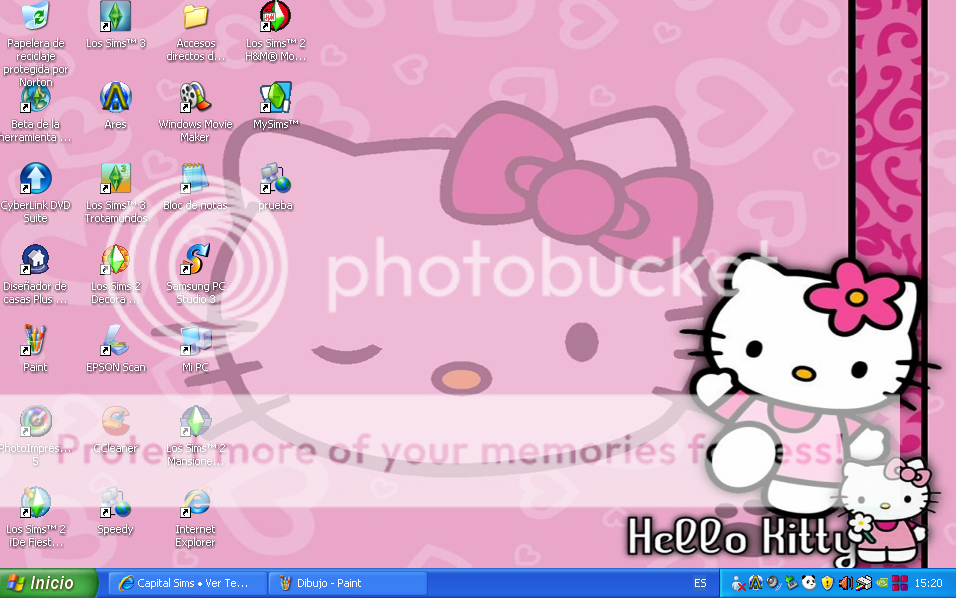Select the Bloc de notas icon
The width and height of the screenshot is (960, 600).
click(x=195, y=179)
